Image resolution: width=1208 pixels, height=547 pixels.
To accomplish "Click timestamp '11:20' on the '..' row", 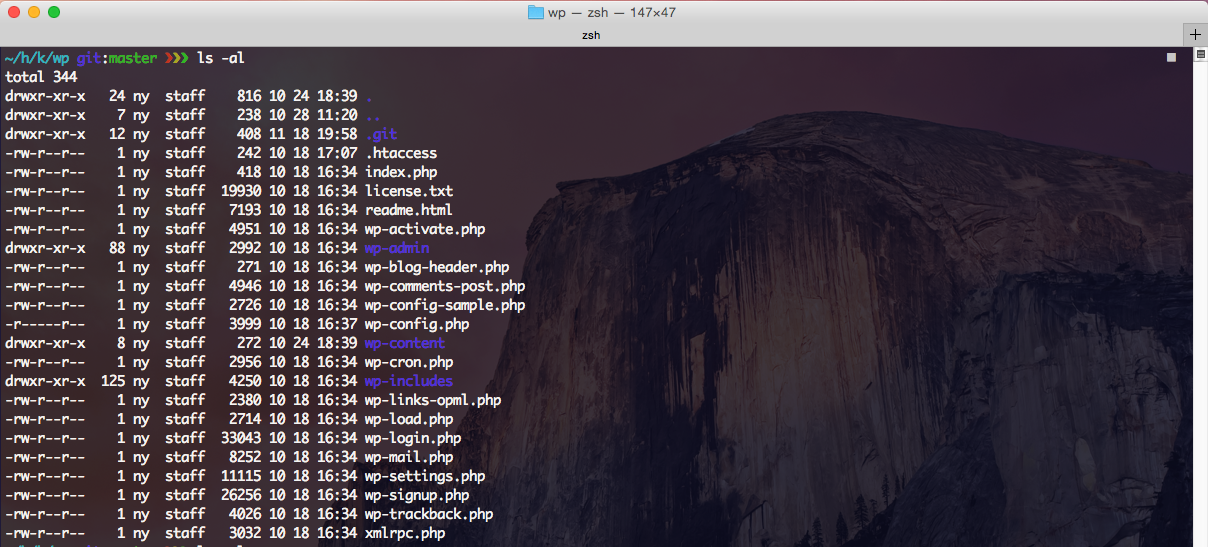I will pos(337,115).
